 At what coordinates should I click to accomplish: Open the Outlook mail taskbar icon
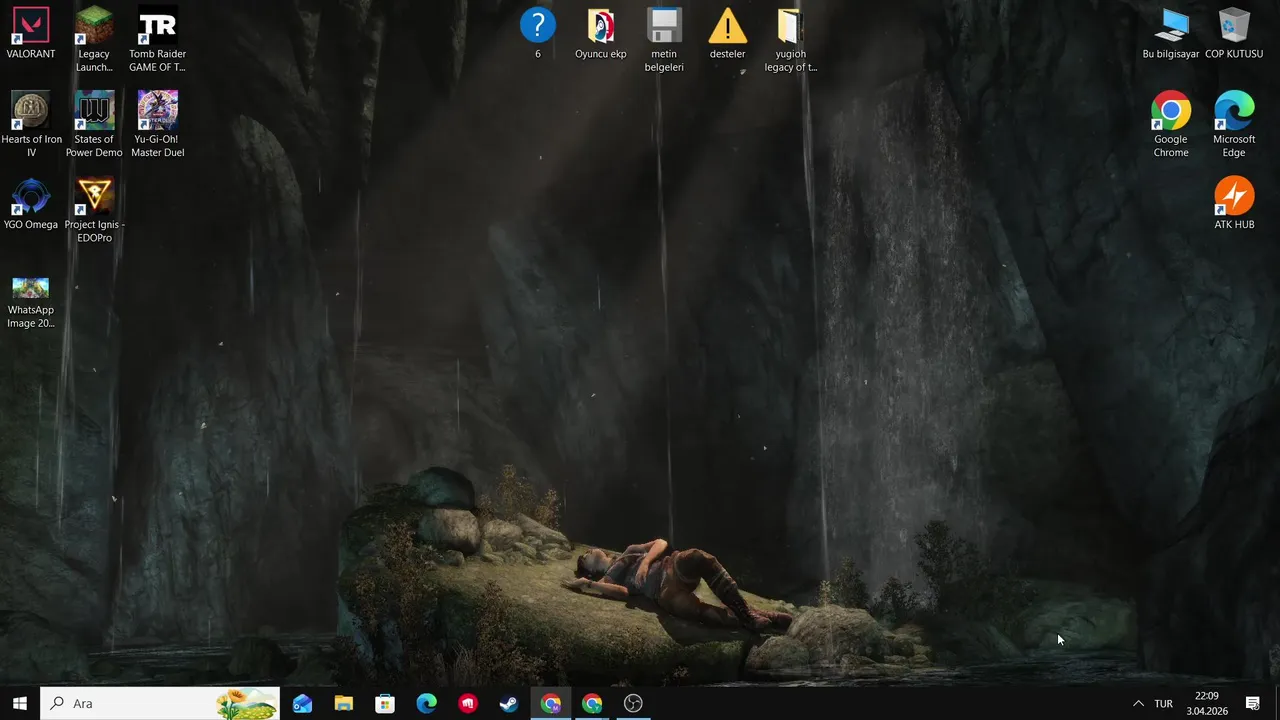[302, 703]
